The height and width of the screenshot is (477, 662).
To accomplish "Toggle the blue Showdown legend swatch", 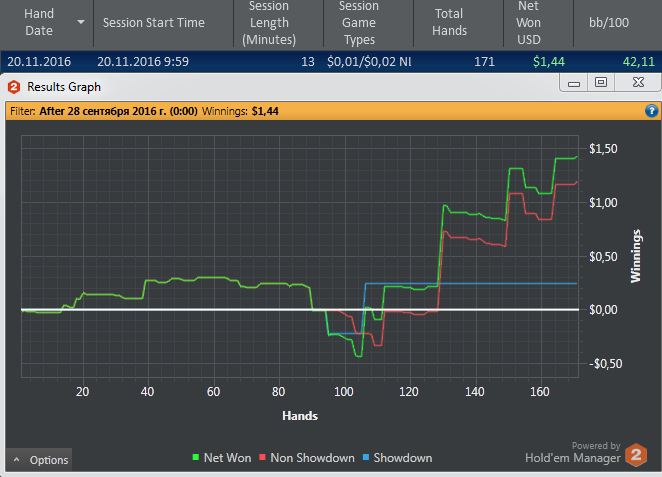I will 366,457.
